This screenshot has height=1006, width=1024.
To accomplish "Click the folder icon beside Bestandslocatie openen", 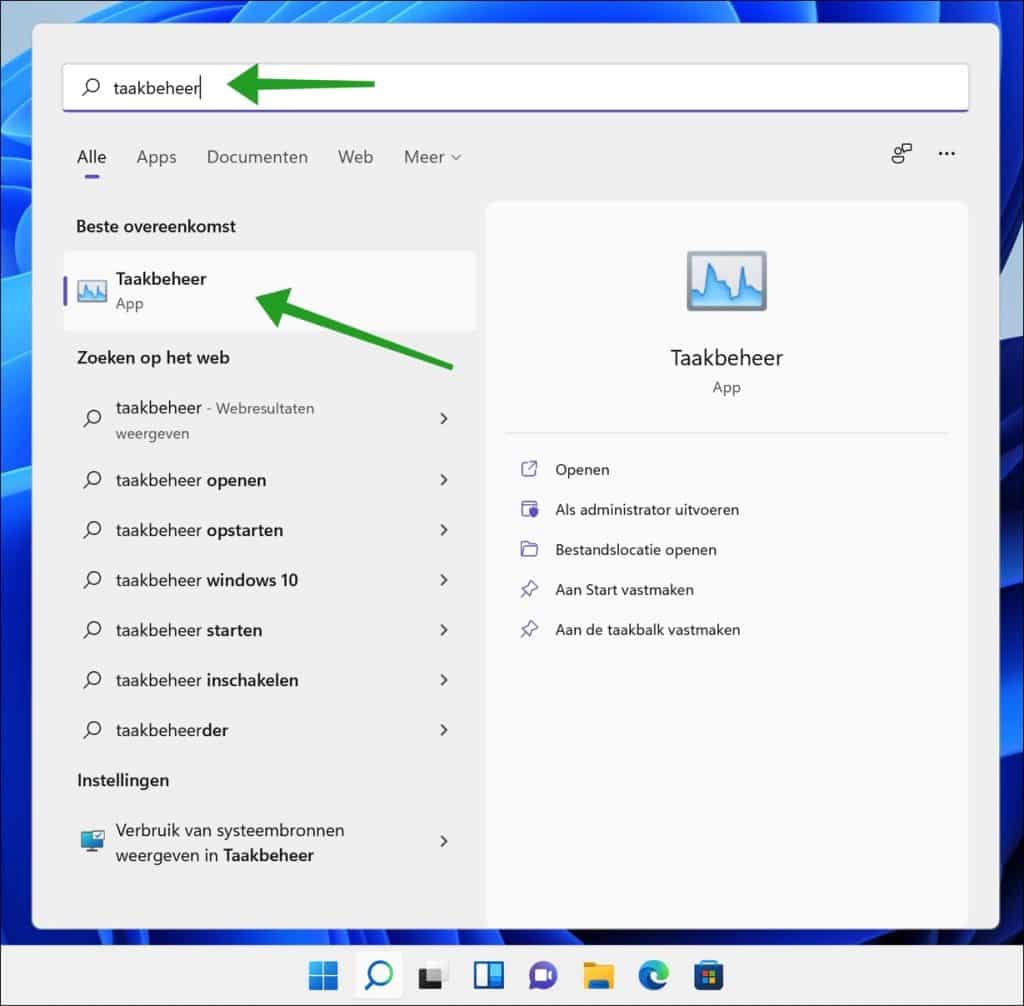I will tap(529, 549).
